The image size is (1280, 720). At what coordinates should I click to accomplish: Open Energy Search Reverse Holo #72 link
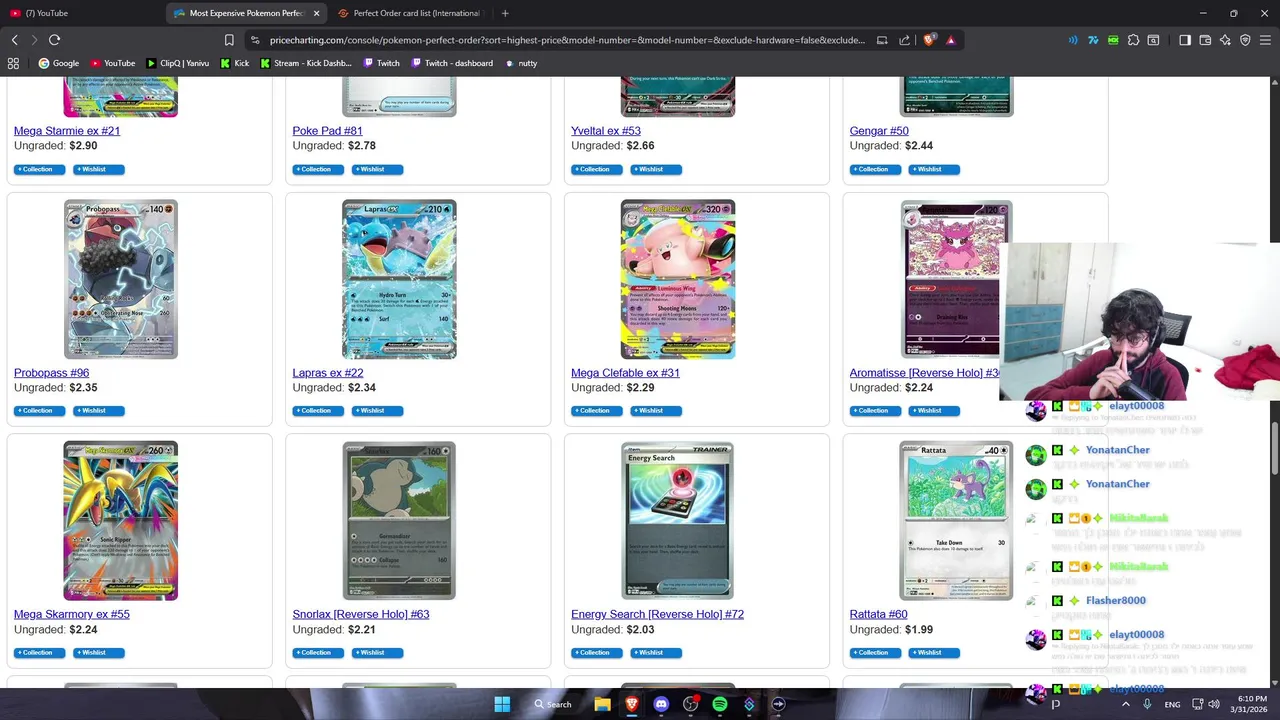click(657, 614)
